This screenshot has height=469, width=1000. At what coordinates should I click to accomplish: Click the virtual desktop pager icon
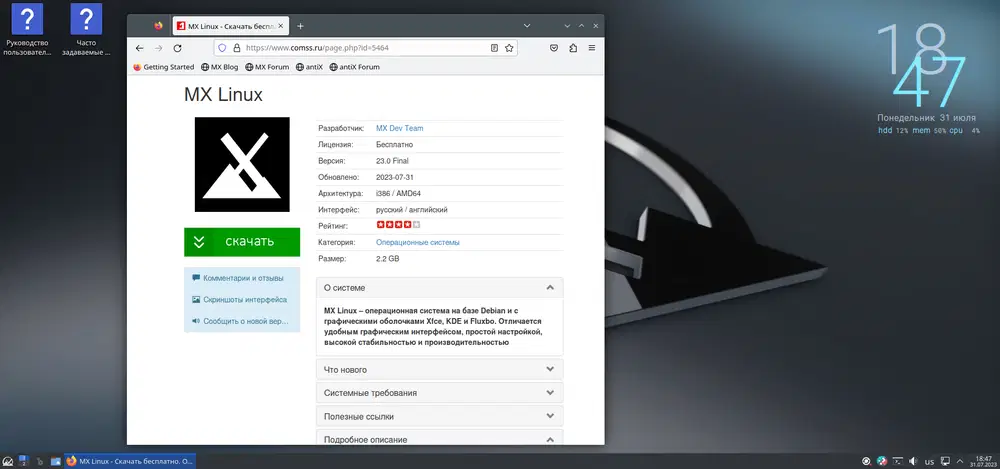click(24, 461)
